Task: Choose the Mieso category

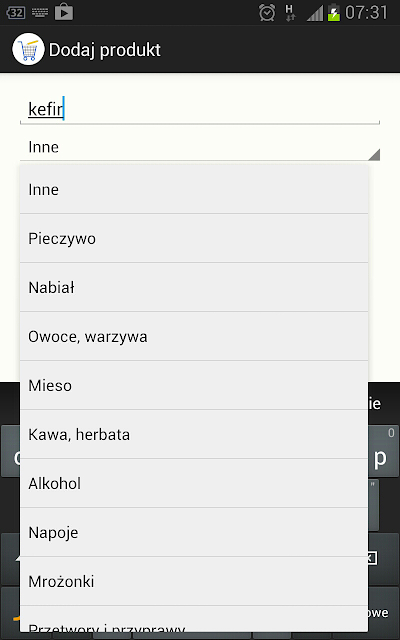Action: click(194, 385)
